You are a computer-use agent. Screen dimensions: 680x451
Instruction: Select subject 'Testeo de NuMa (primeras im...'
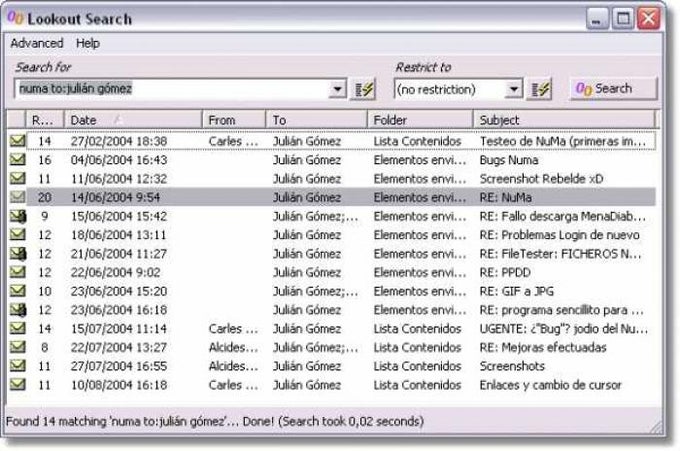pos(562,141)
